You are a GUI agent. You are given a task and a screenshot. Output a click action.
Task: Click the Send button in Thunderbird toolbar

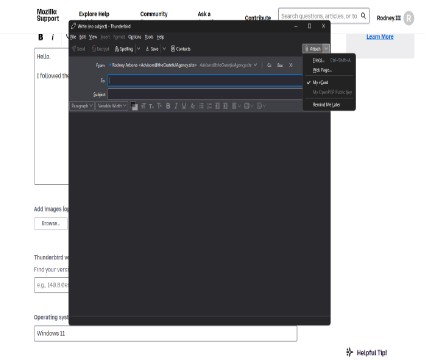pyautogui.click(x=79, y=49)
